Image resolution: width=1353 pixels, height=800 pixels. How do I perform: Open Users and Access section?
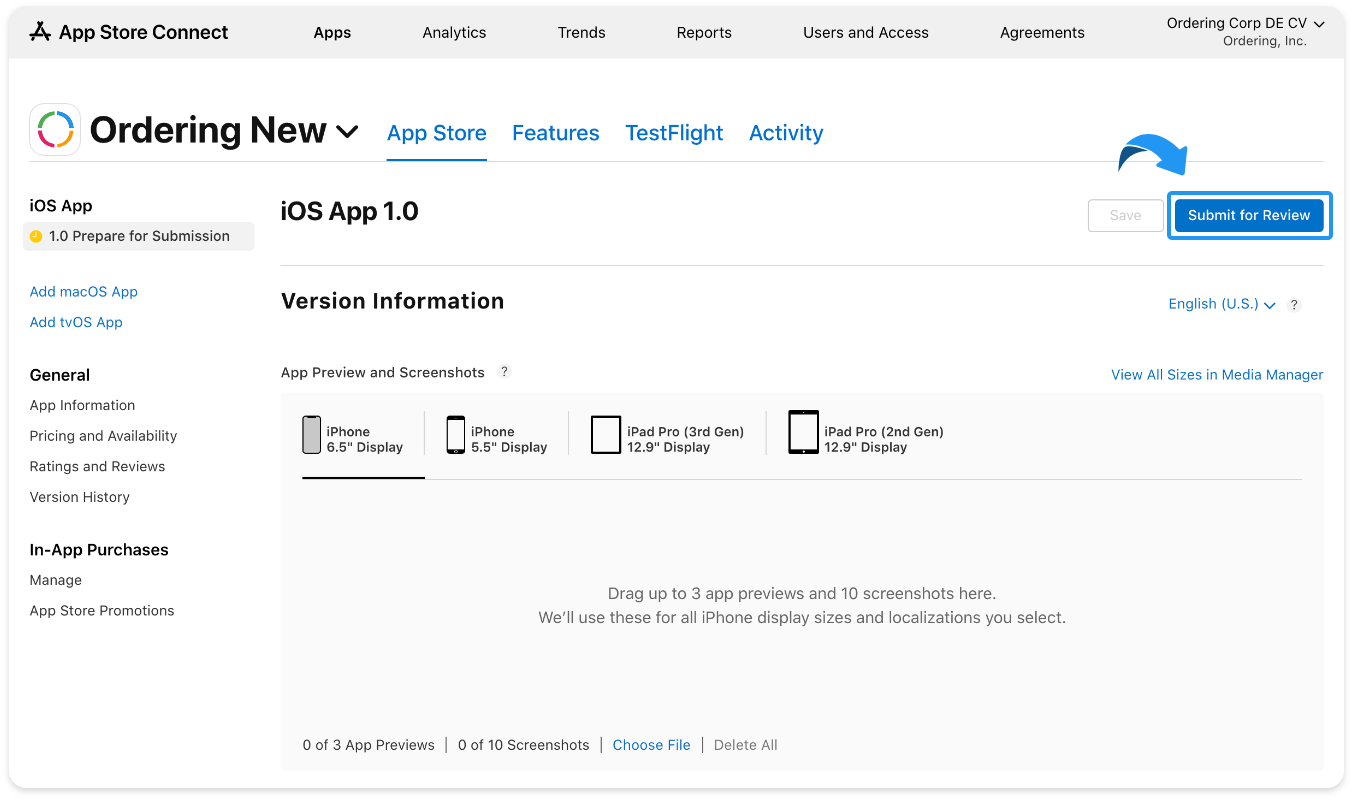click(x=866, y=33)
